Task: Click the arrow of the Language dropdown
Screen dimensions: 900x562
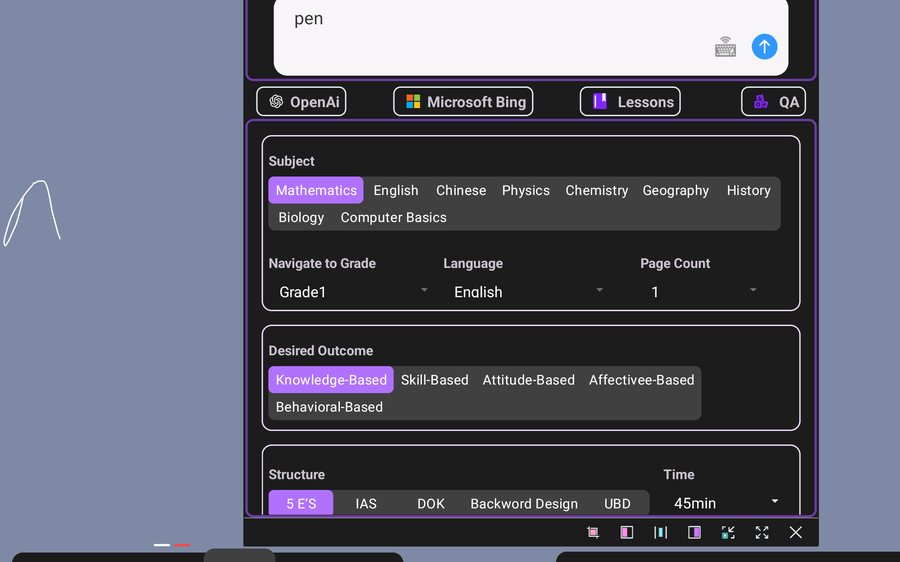Action: point(599,290)
